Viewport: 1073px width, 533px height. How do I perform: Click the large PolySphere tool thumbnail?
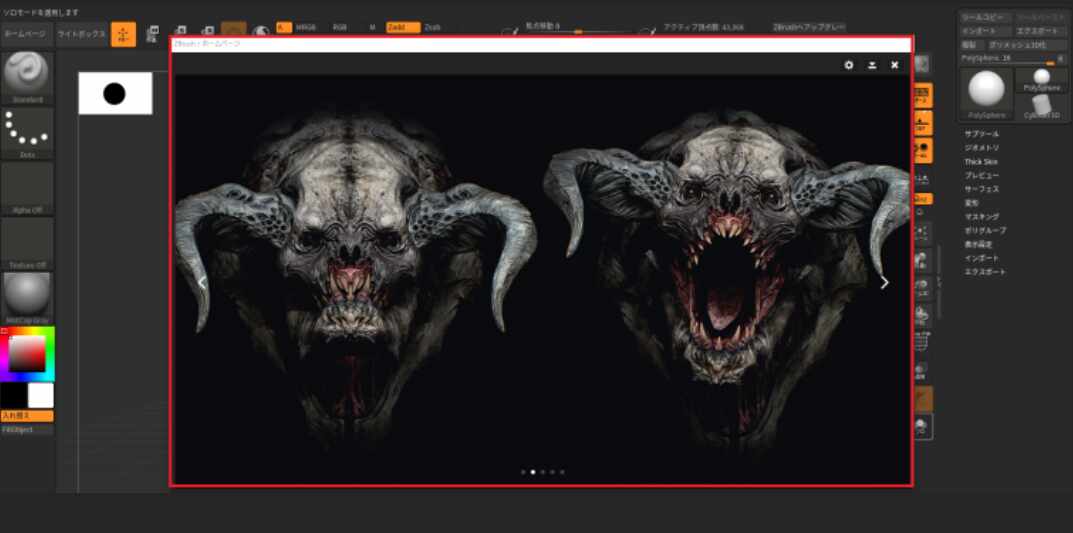[986, 93]
